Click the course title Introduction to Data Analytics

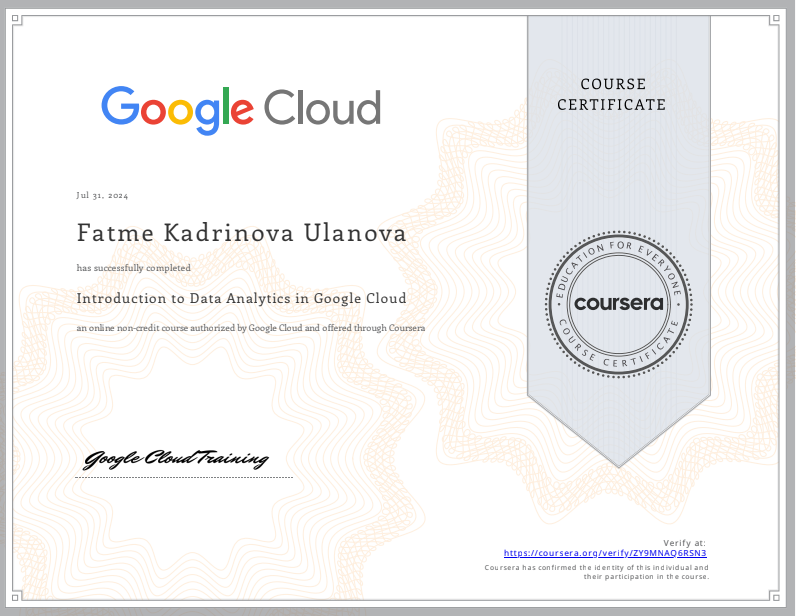241,298
